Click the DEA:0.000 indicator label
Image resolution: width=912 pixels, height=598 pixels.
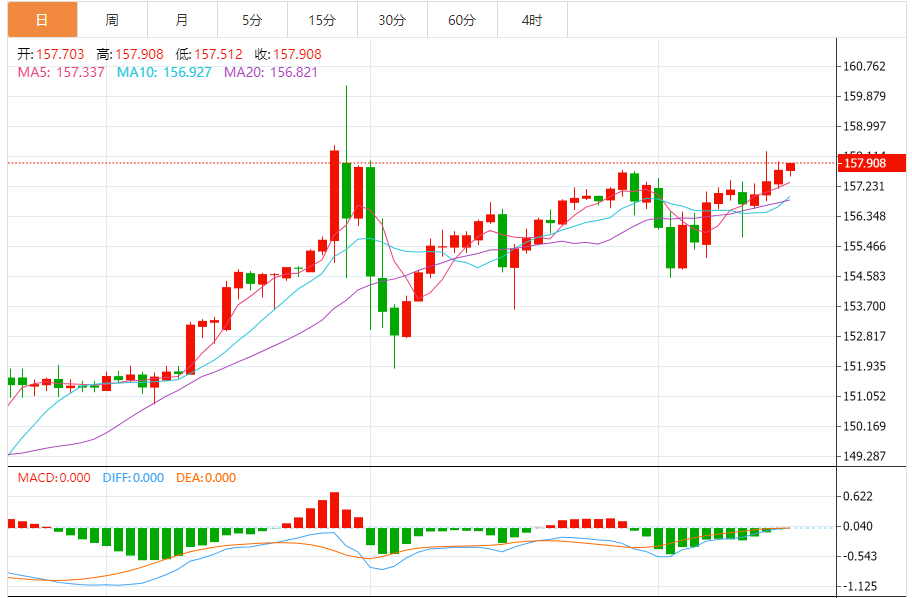coord(206,478)
